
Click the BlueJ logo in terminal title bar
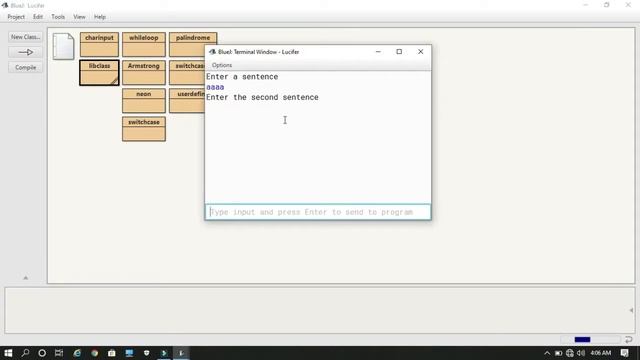tap(212, 52)
